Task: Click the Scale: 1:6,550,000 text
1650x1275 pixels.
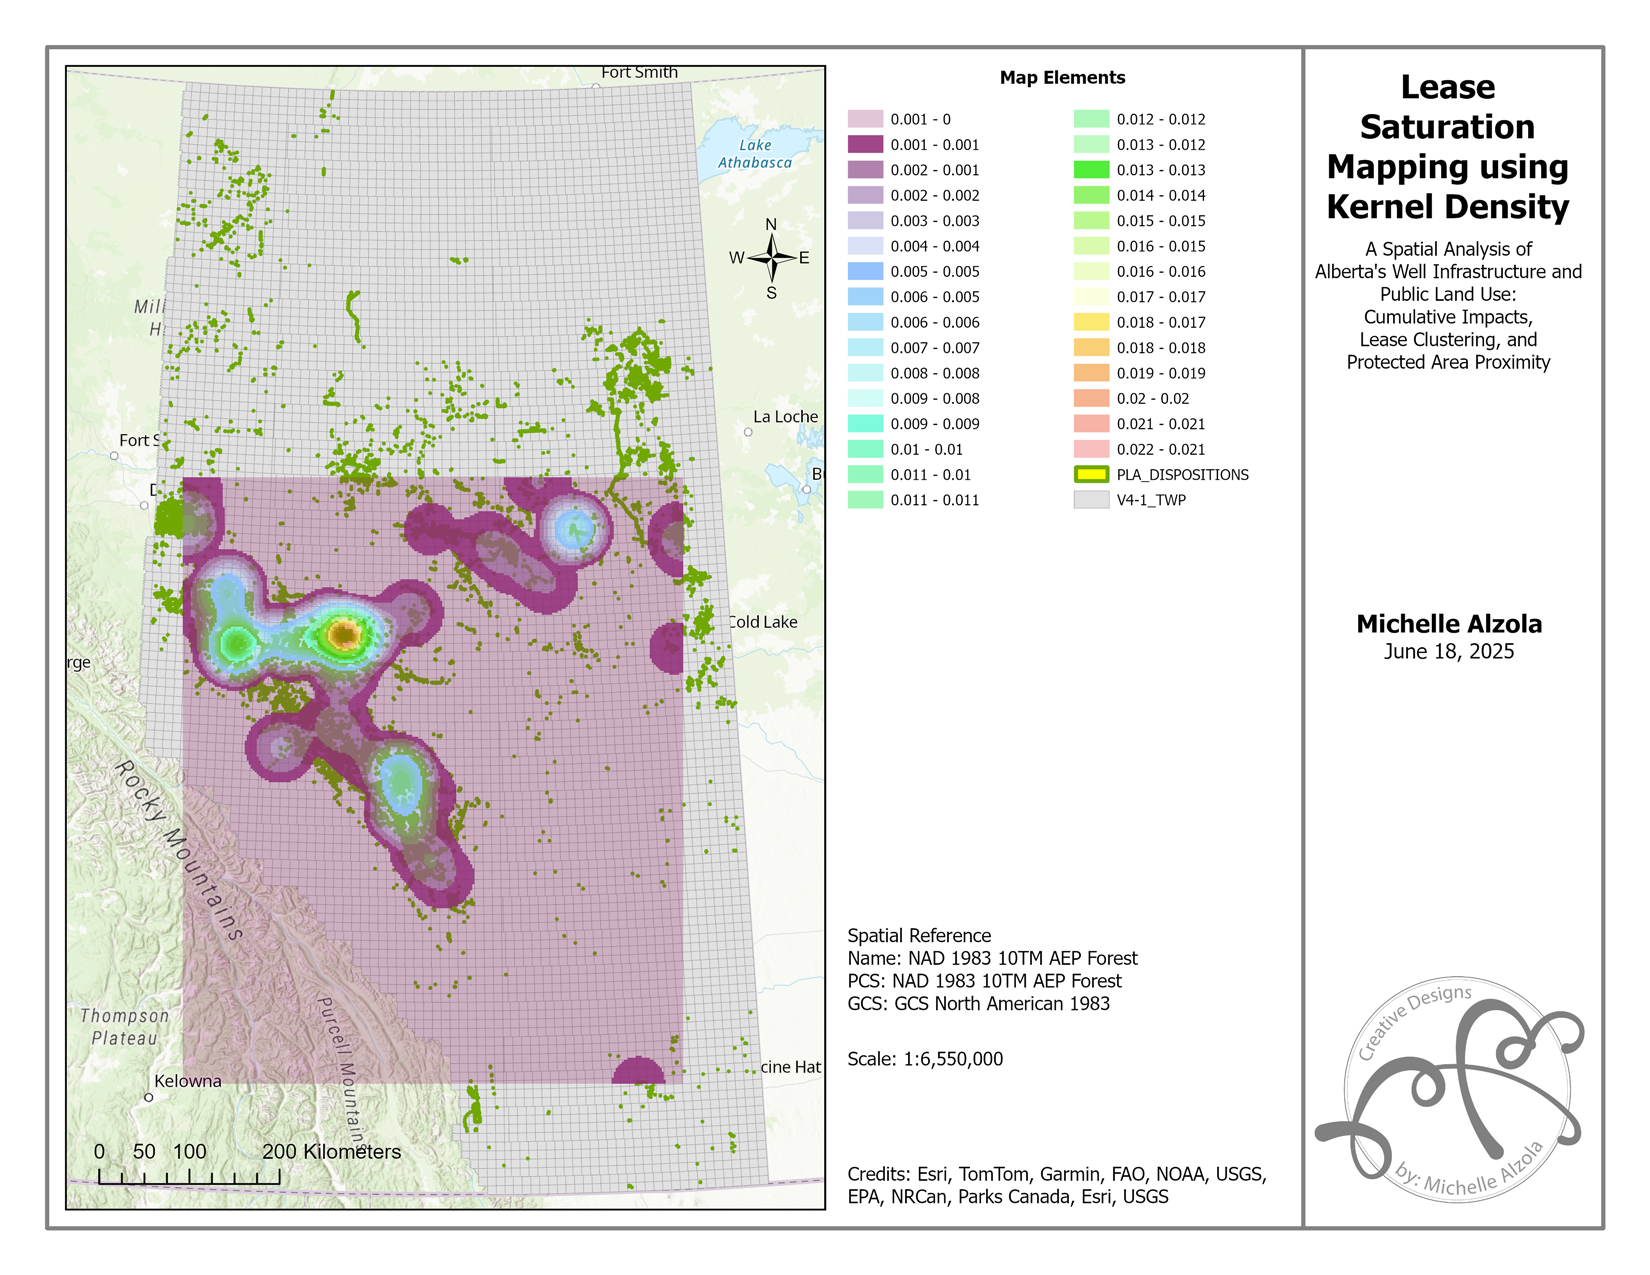Action: [924, 1059]
